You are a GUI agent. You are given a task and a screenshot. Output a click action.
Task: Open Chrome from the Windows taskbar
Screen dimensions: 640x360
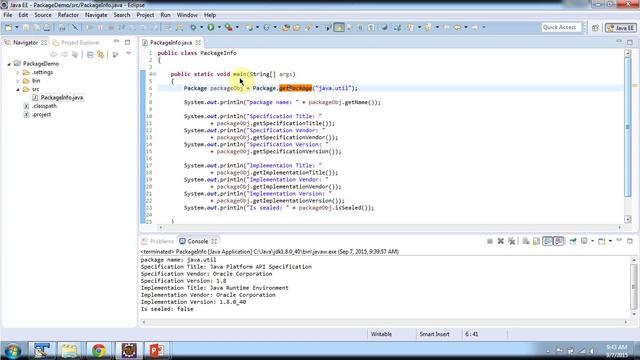coord(98,350)
